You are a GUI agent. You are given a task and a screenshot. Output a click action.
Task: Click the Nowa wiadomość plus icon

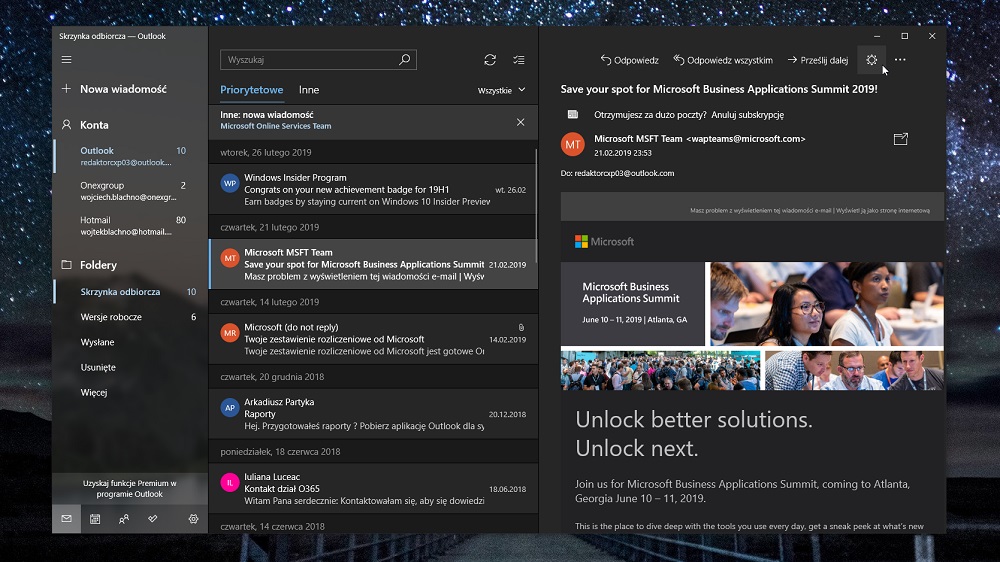[66, 89]
